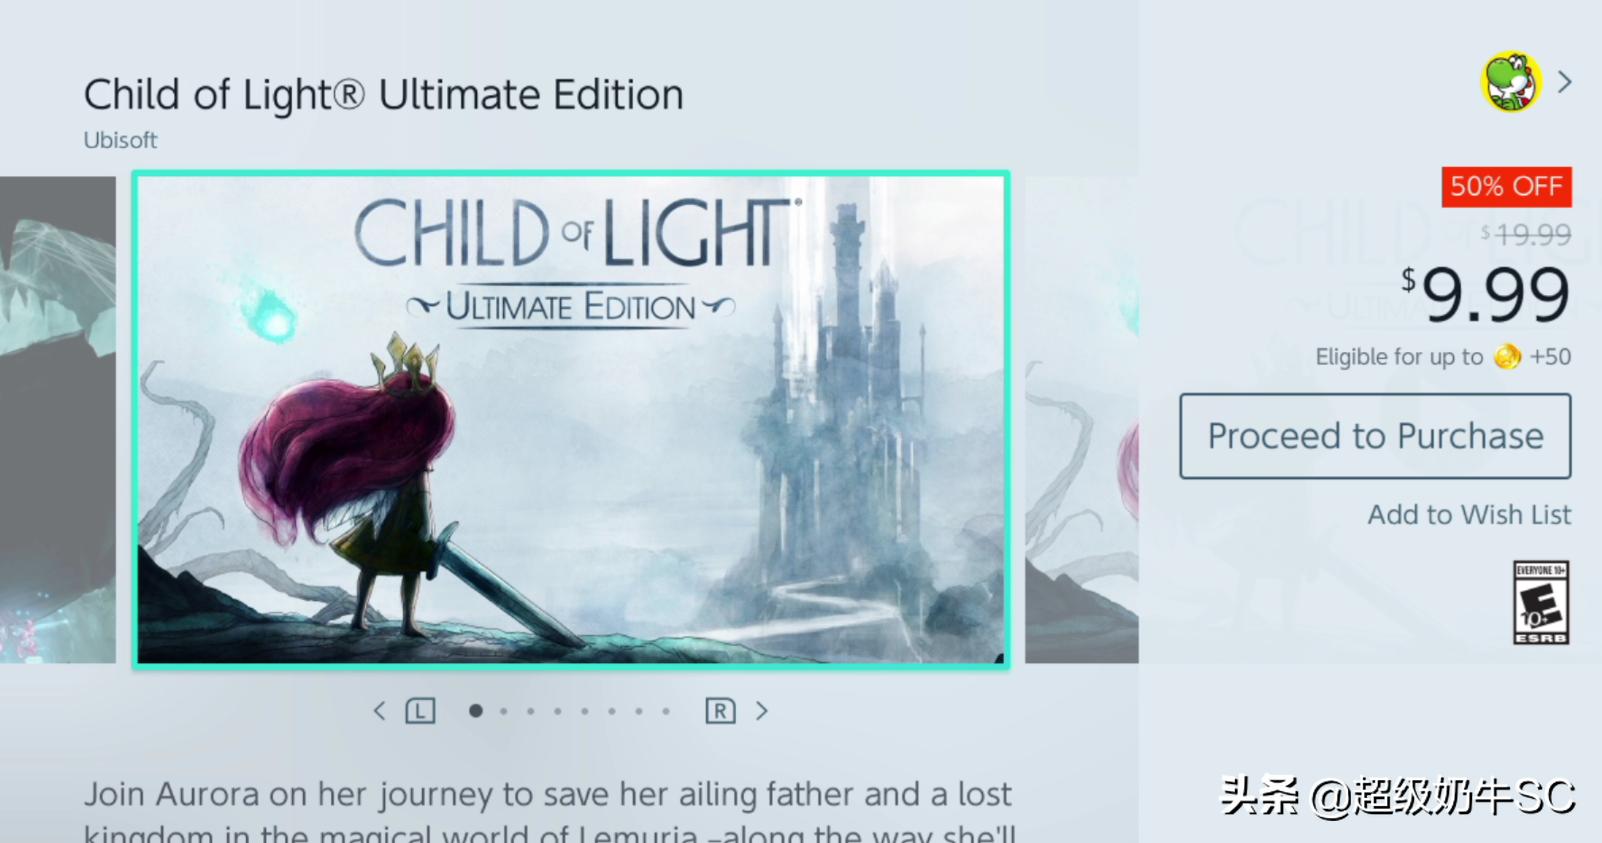Click the Proceed to Purchase button
The image size is (1602, 843).
tap(1375, 436)
